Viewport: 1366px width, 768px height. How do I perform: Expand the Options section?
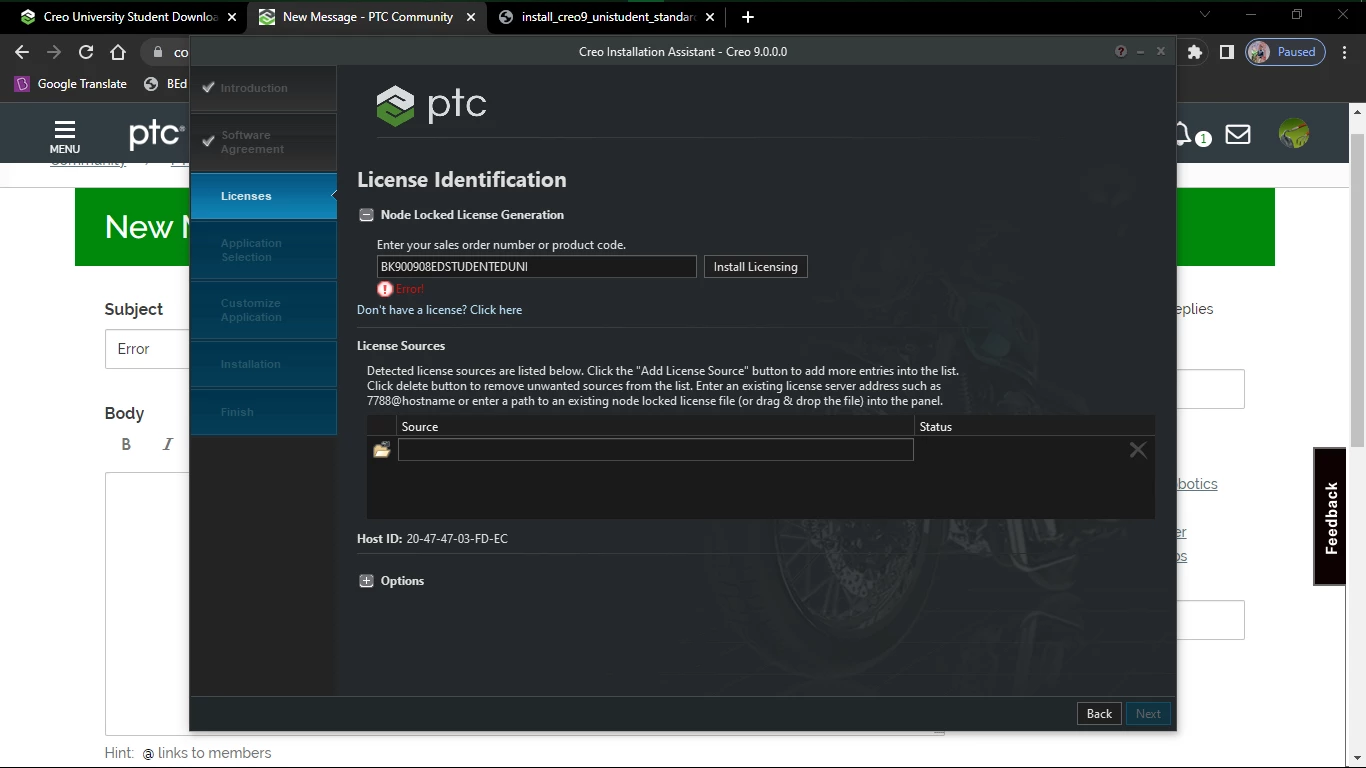point(366,581)
